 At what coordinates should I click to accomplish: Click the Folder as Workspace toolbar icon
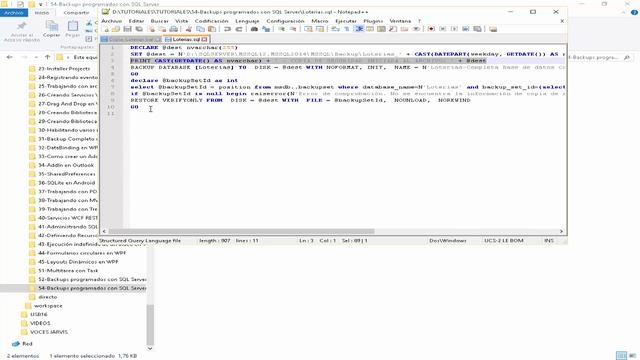click(x=405, y=29)
